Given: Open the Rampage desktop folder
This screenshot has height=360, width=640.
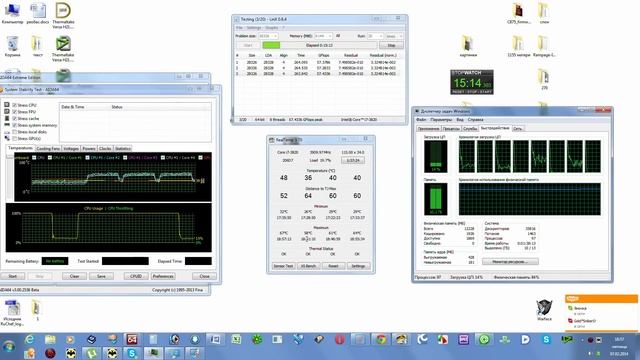Looking at the screenshot, I should (x=544, y=46).
